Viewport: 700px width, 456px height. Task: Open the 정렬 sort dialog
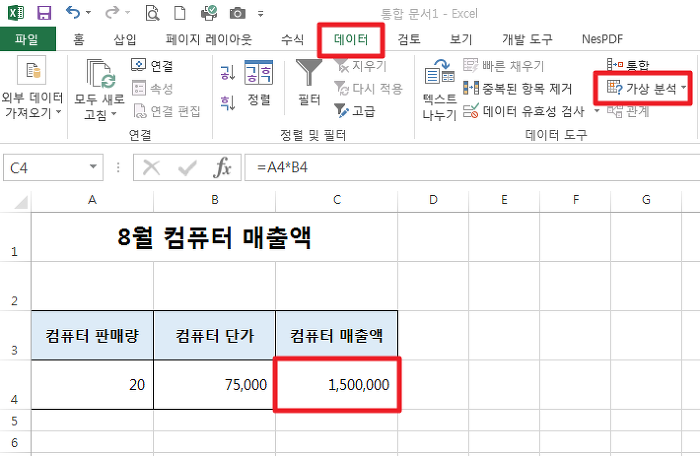click(259, 84)
